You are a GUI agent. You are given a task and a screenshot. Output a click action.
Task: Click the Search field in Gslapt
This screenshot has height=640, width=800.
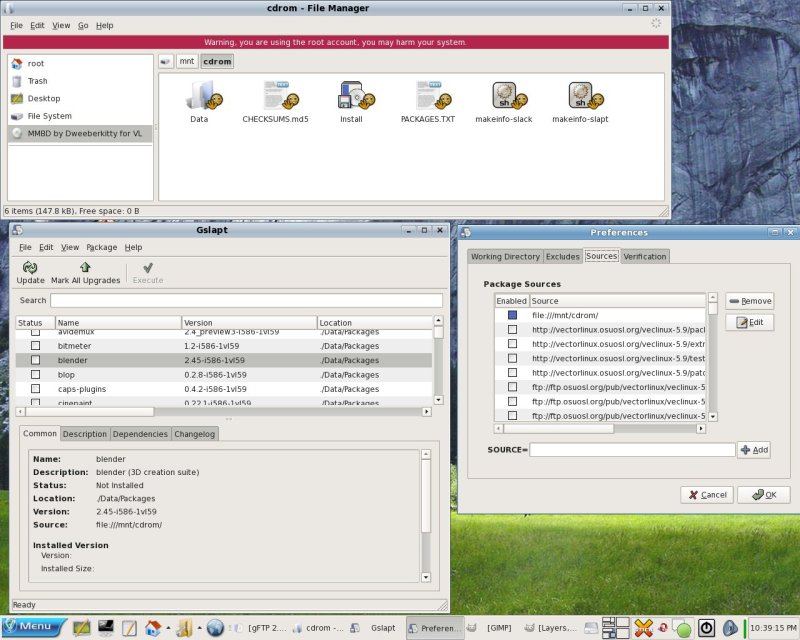tap(246, 300)
